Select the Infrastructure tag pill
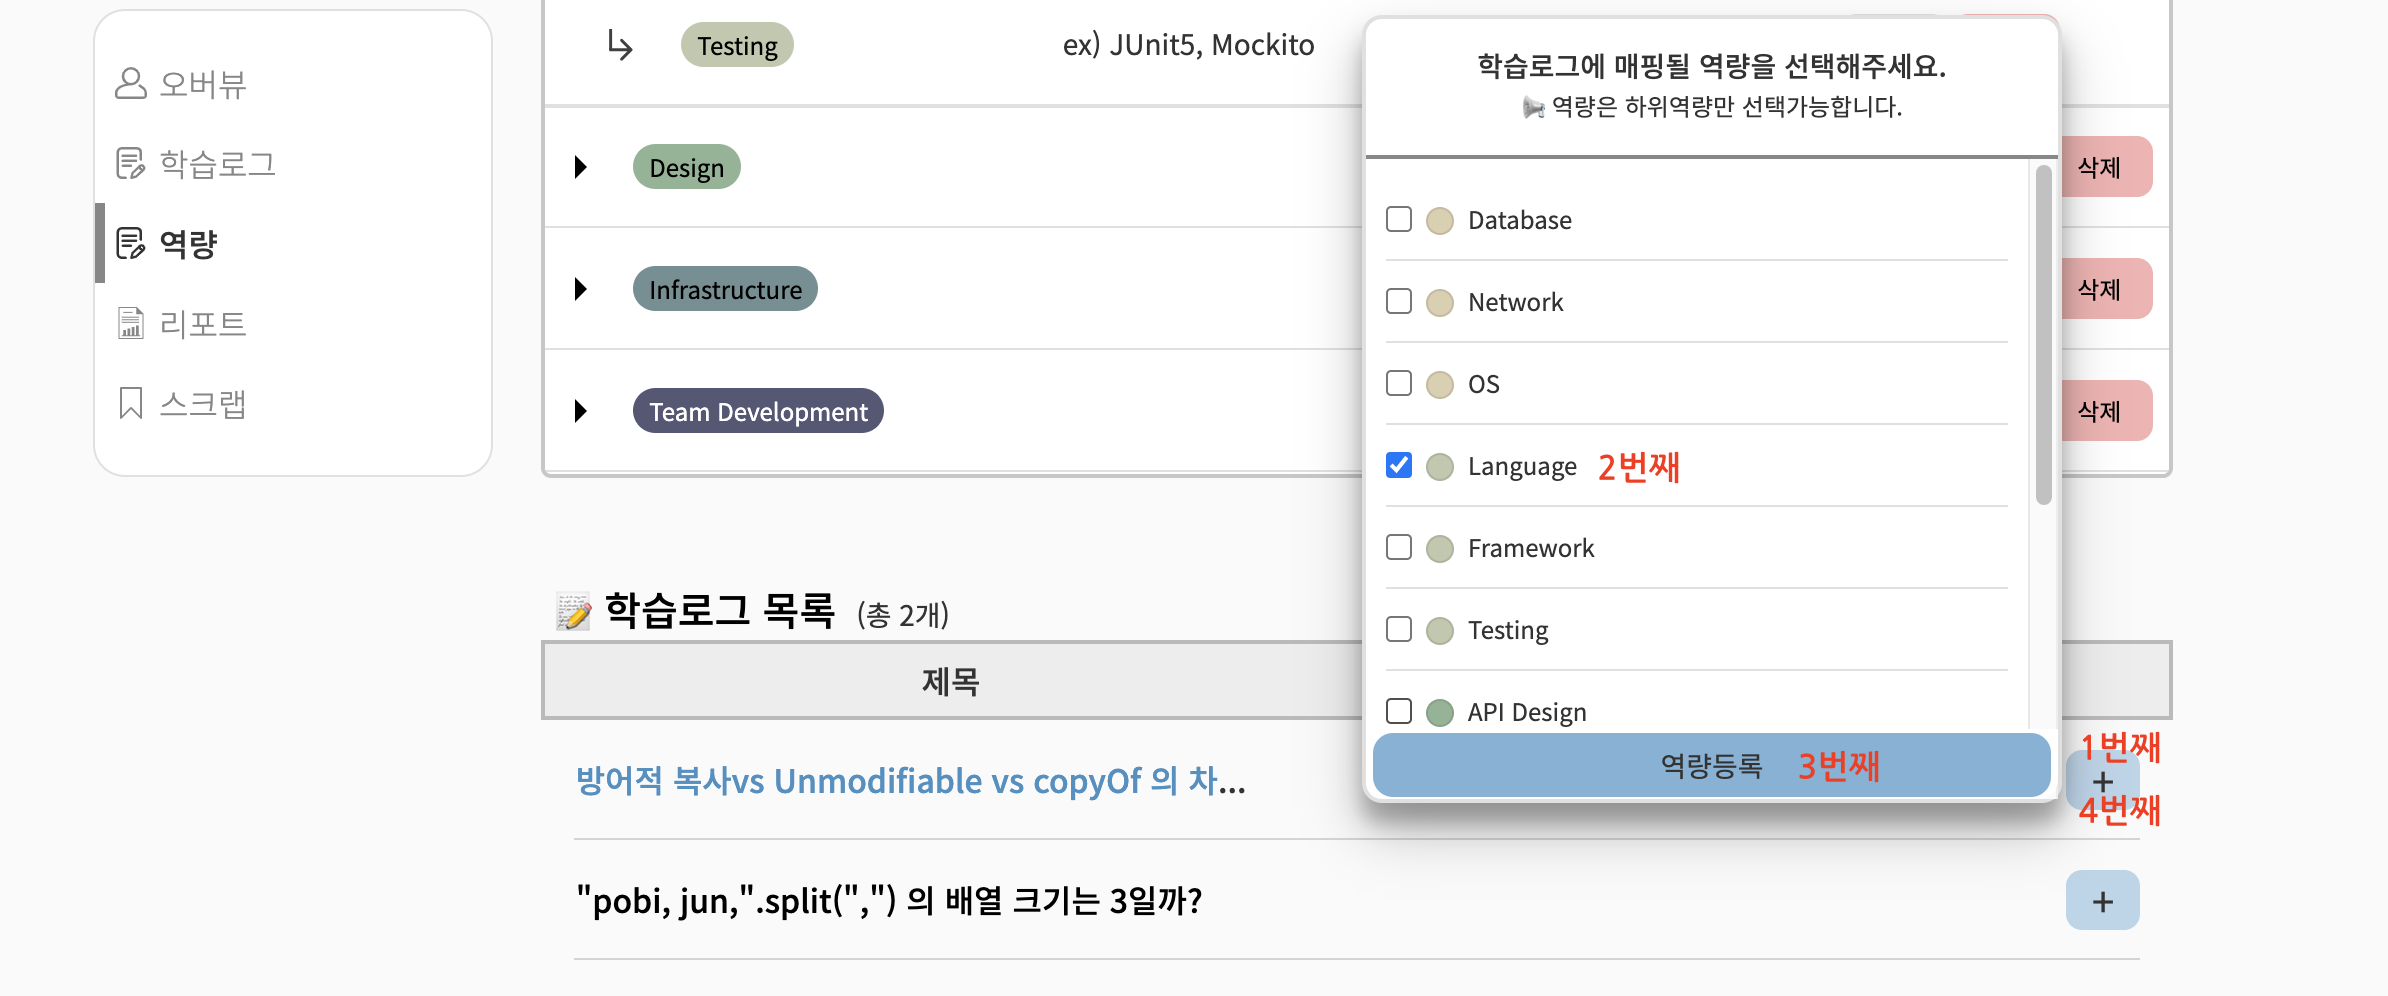 coord(724,289)
